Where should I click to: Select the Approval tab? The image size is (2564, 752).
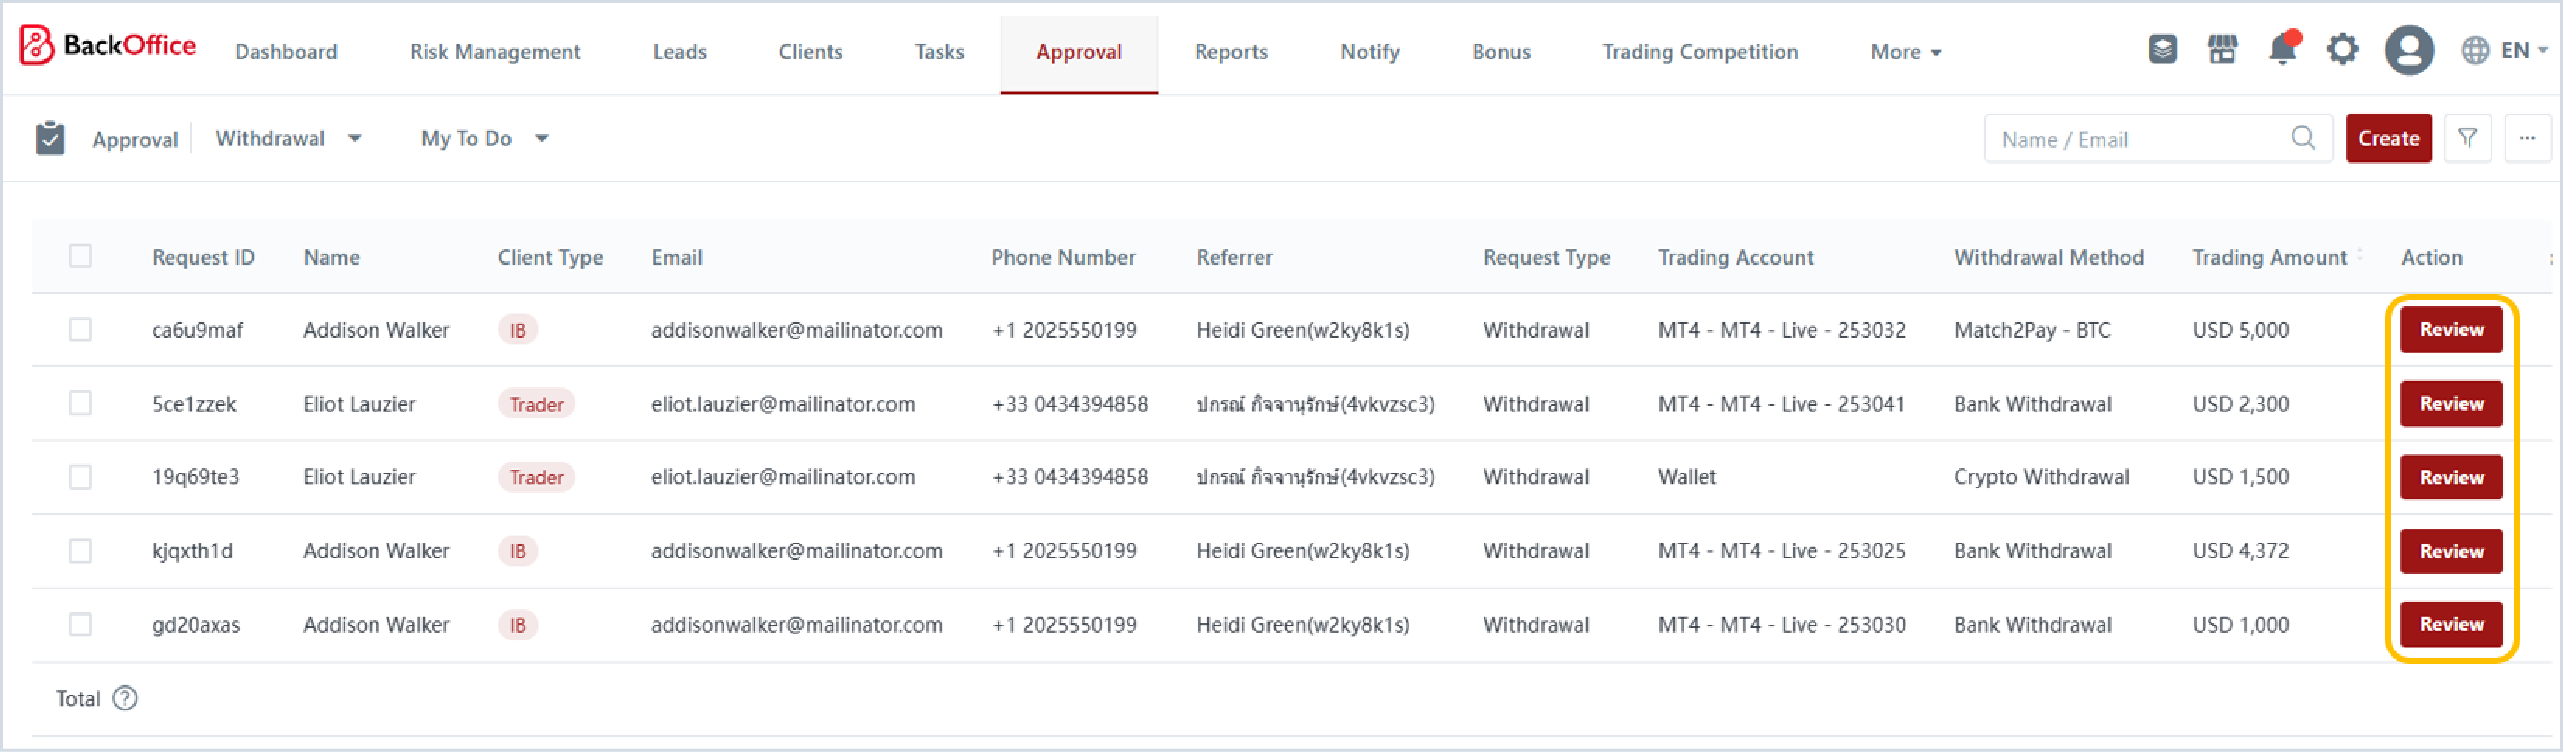[x=1078, y=52]
